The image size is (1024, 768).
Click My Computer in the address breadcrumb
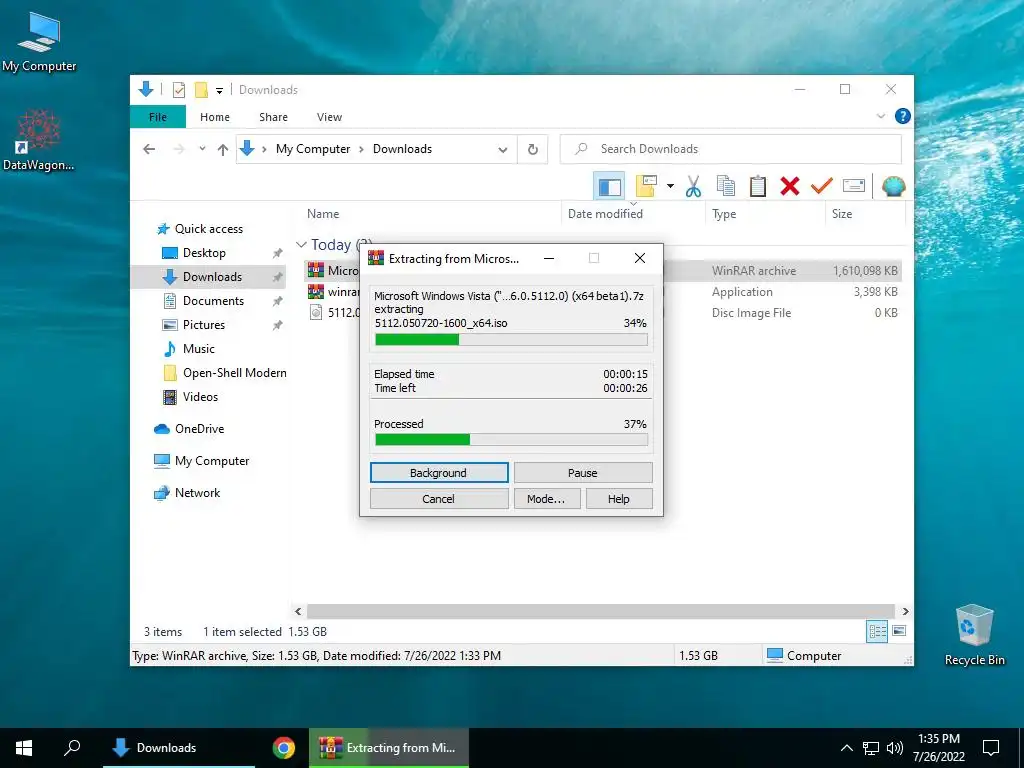(x=313, y=149)
